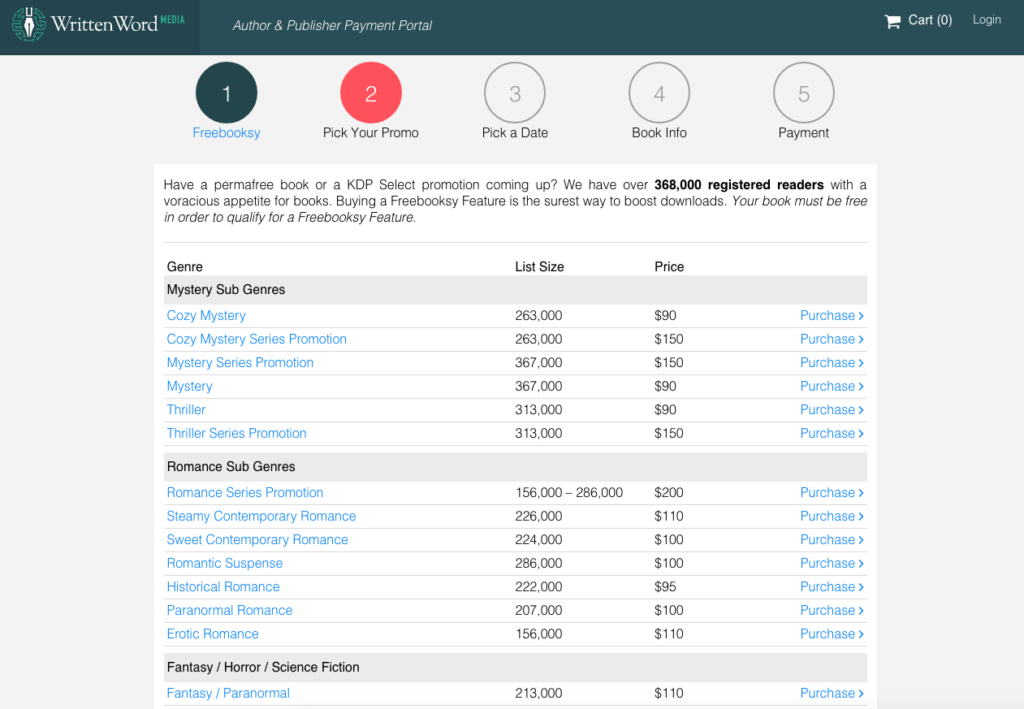The height and width of the screenshot is (709, 1024).
Task: Open the Freebooksy step label link
Action: pos(226,133)
